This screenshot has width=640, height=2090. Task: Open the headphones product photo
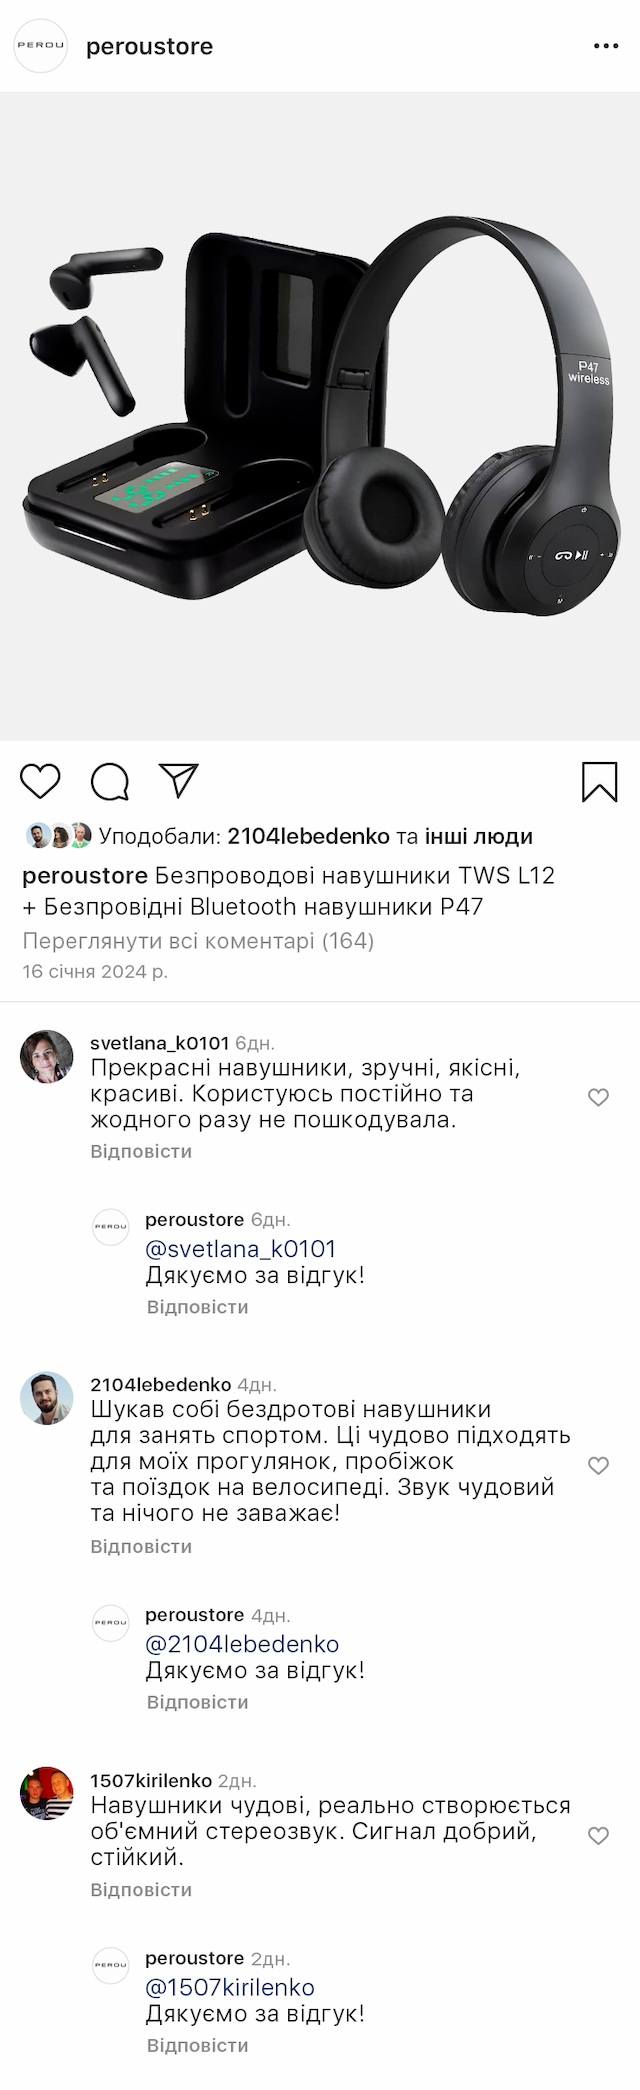point(320,416)
